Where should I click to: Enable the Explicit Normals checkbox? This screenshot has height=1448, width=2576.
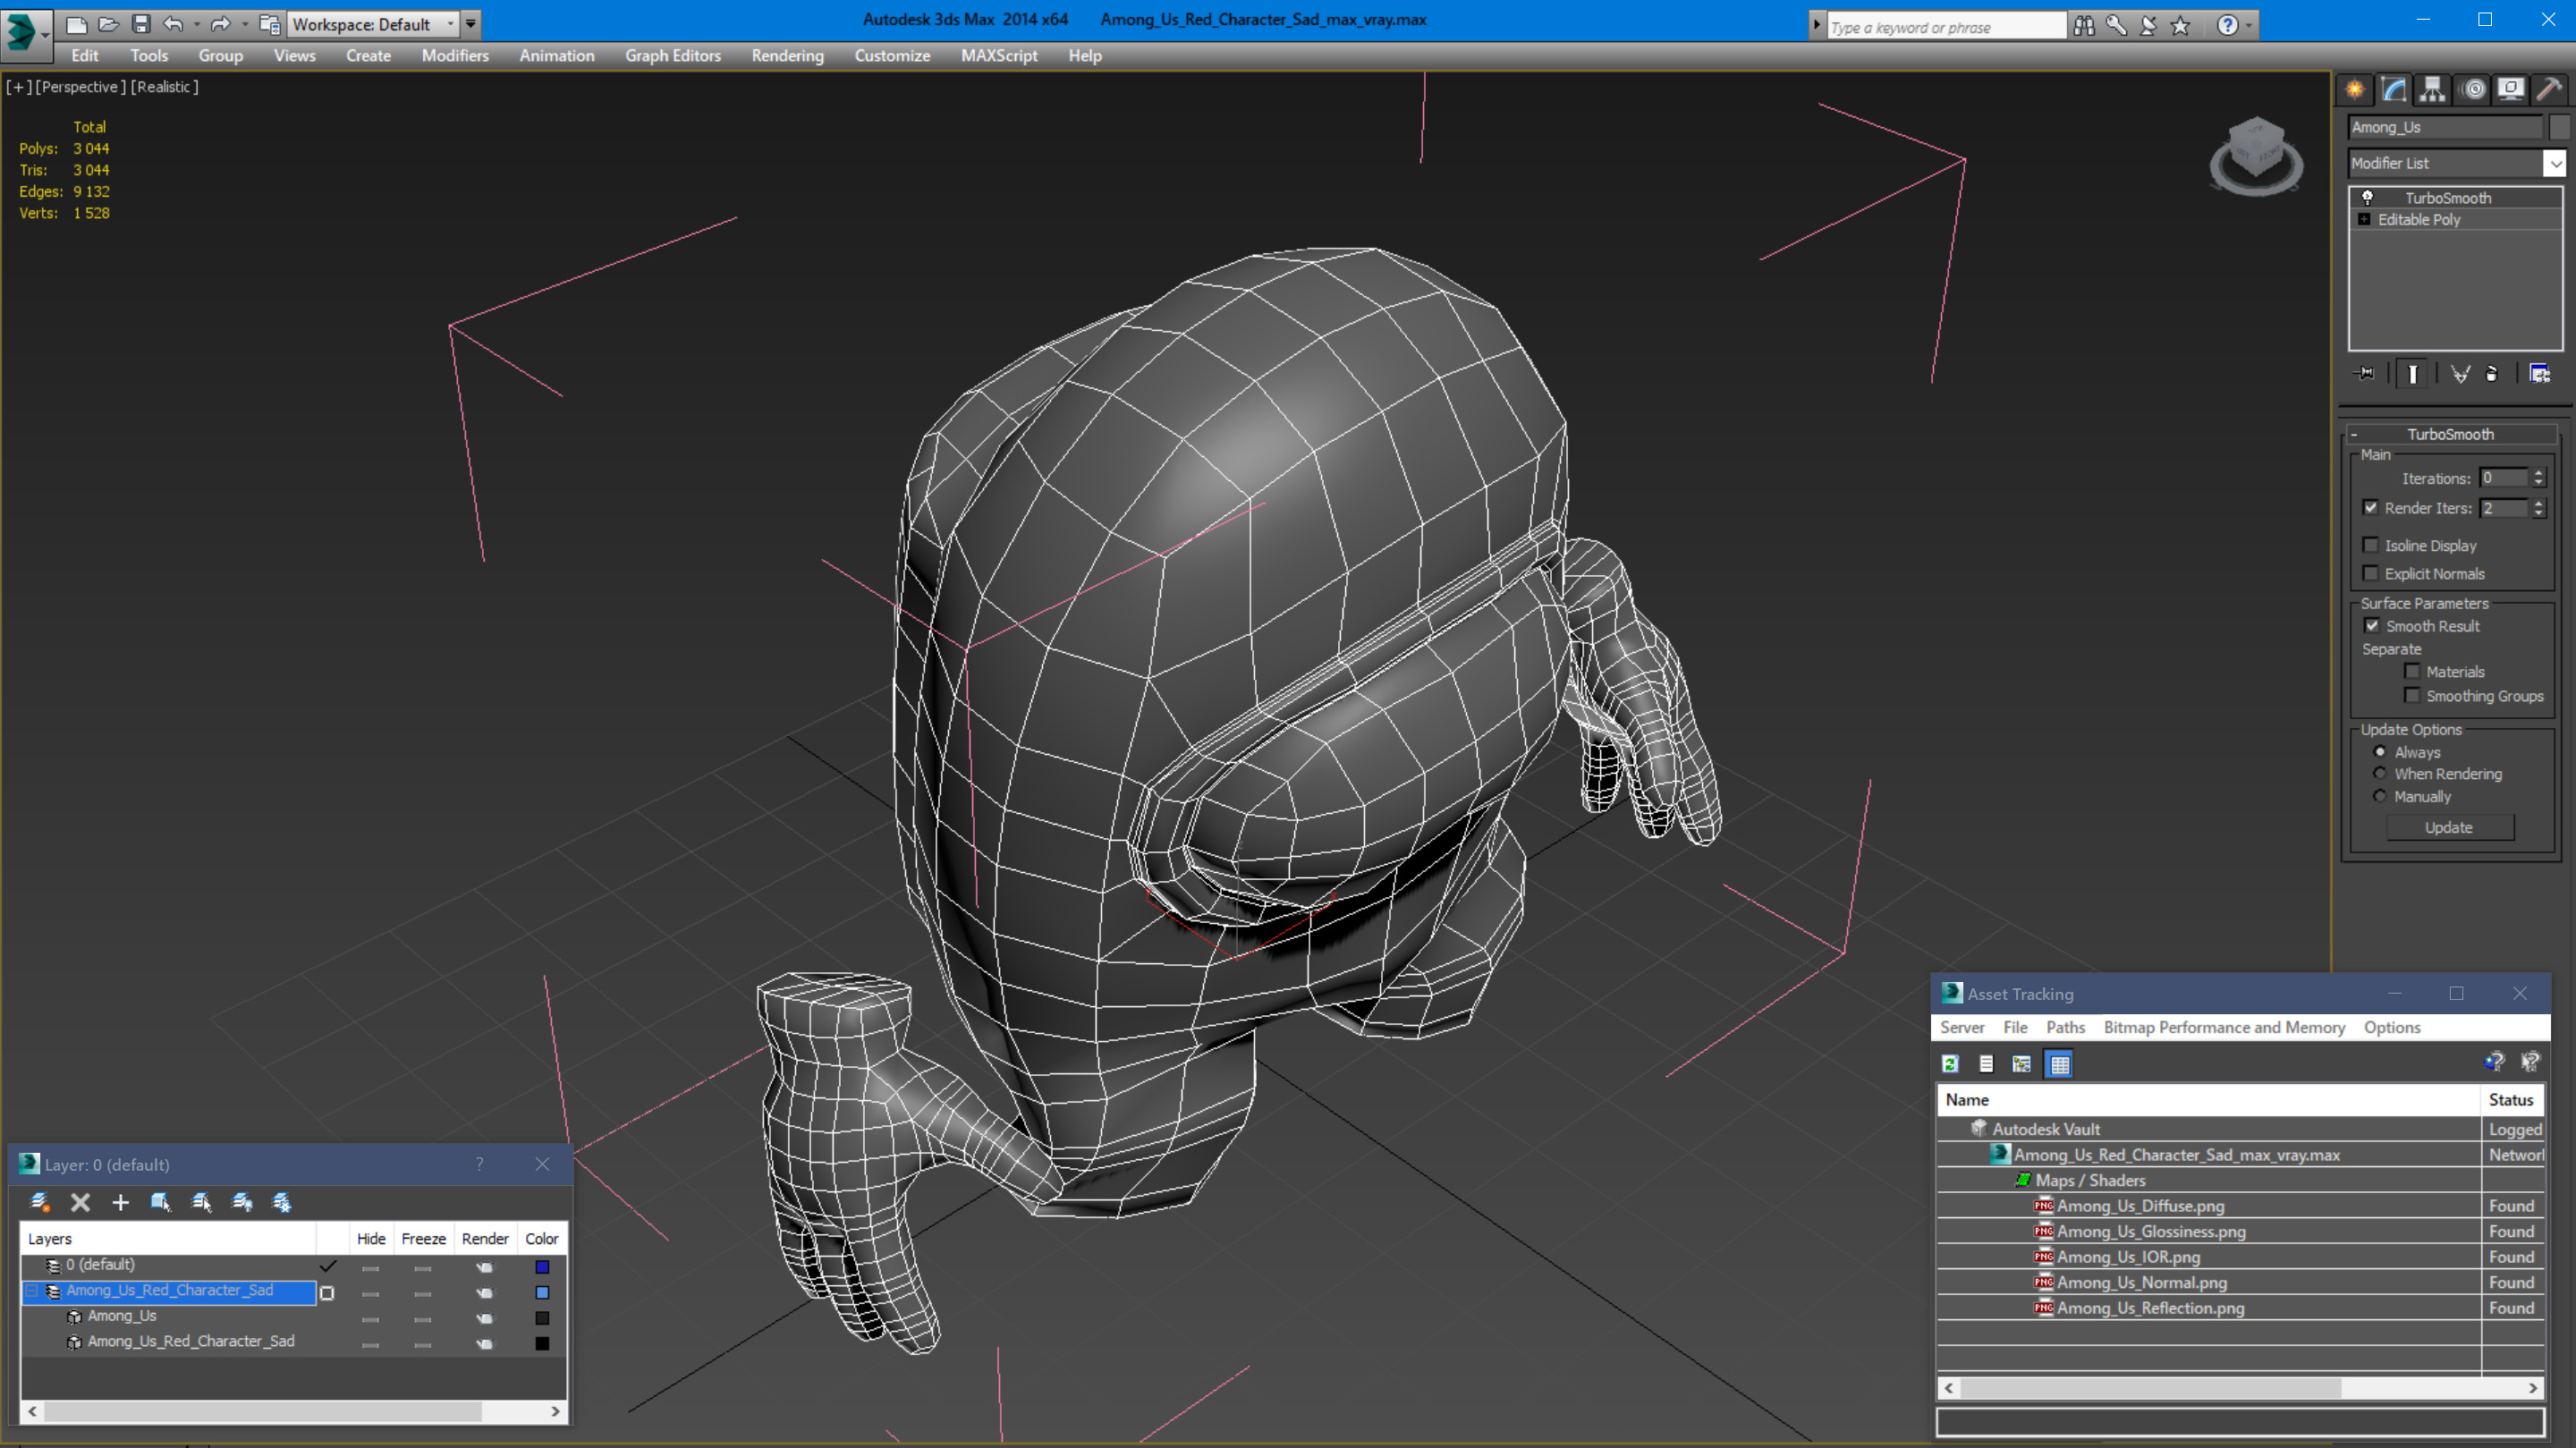2370,573
